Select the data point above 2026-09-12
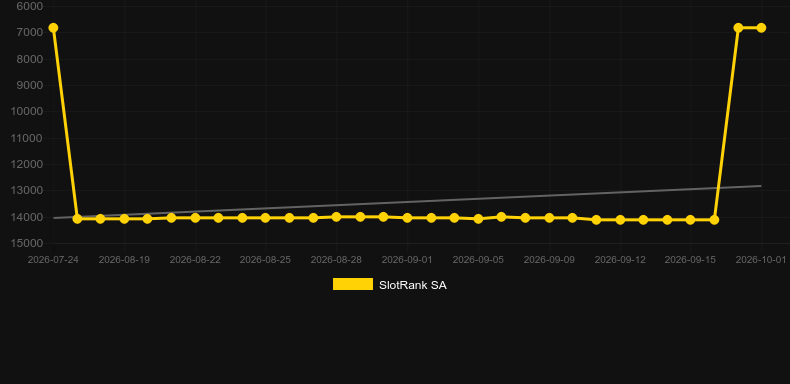This screenshot has width=790, height=384. pyautogui.click(x=620, y=220)
